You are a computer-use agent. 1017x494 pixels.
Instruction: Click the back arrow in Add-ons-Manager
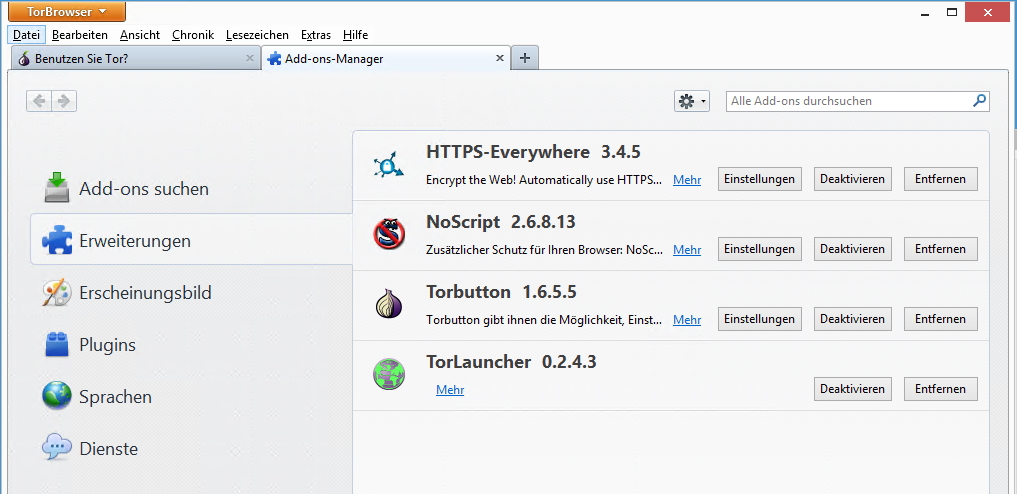tap(39, 101)
